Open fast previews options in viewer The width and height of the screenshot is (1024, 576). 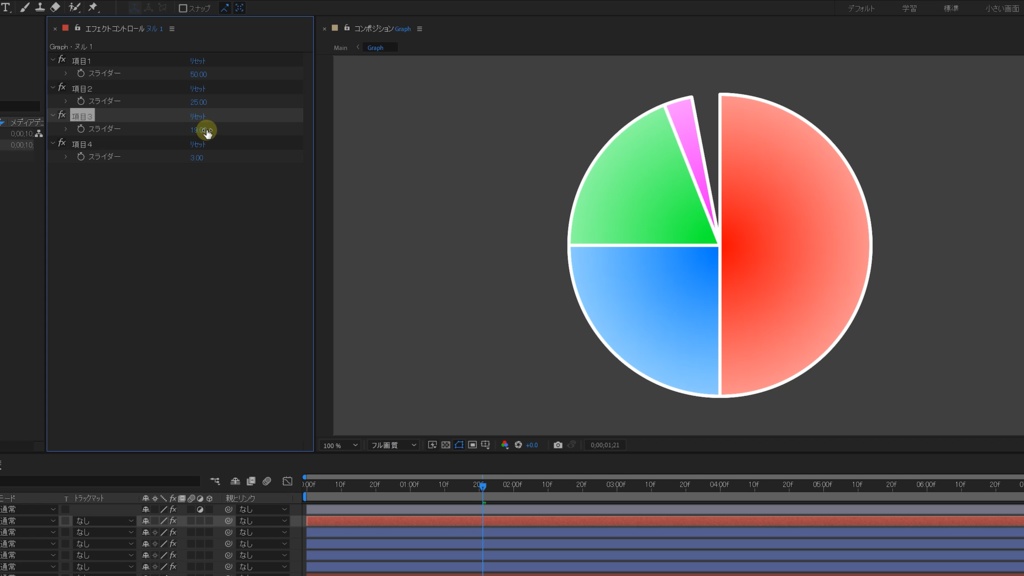[x=432, y=445]
